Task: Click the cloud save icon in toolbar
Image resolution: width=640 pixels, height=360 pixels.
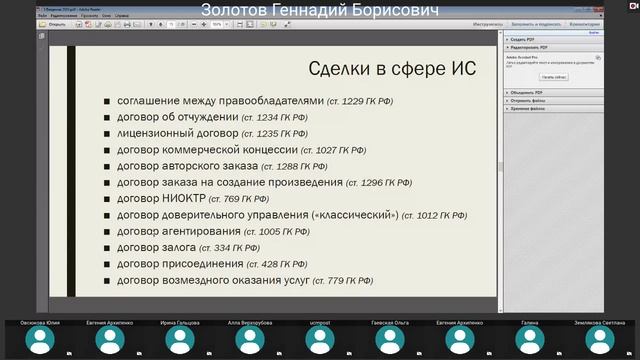Action: point(108,24)
